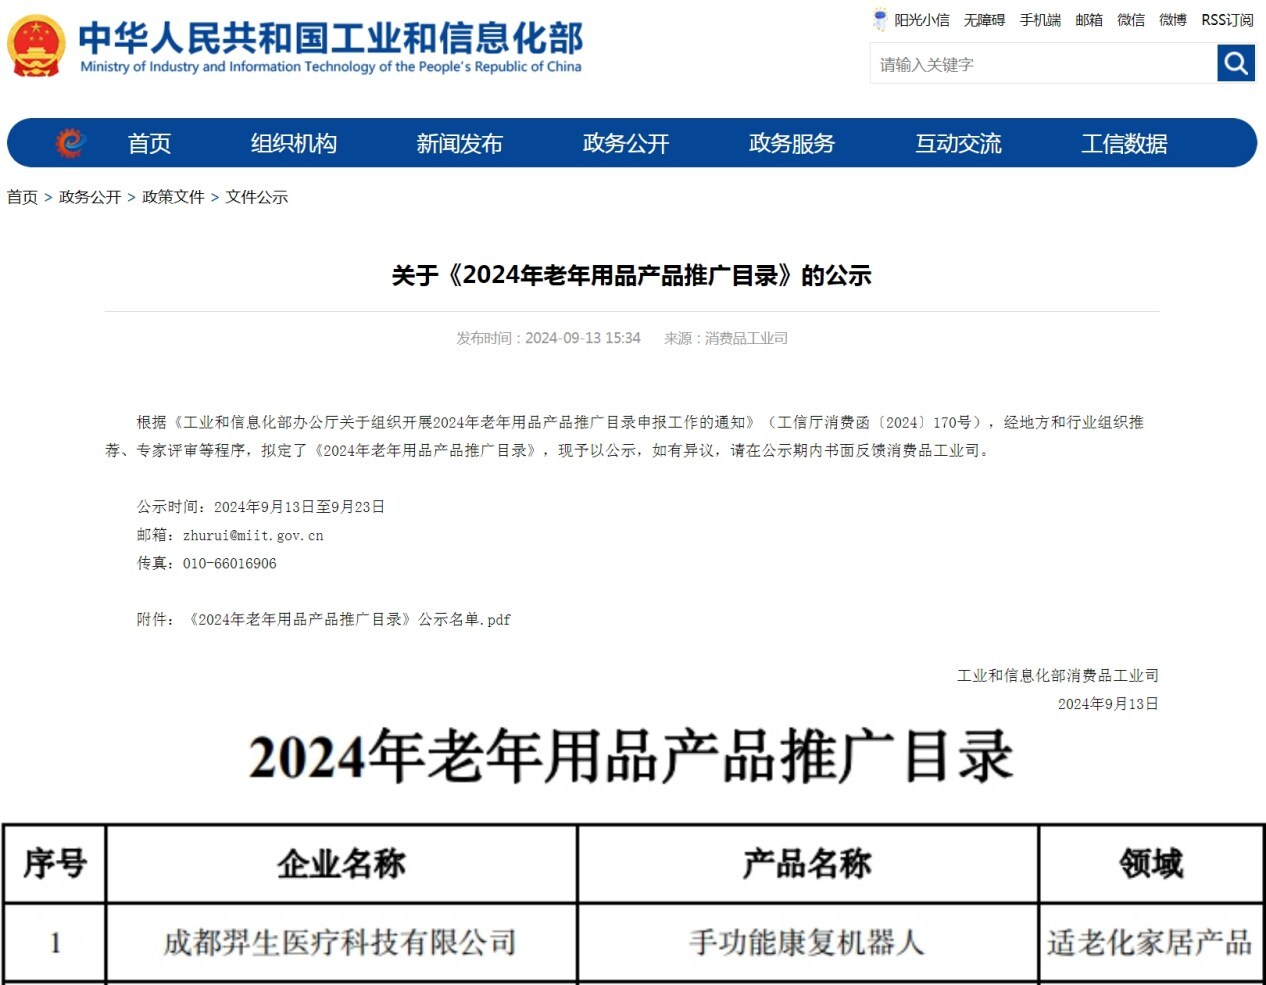Go to 新闻发布 section
This screenshot has height=985, width=1266.
tap(459, 143)
